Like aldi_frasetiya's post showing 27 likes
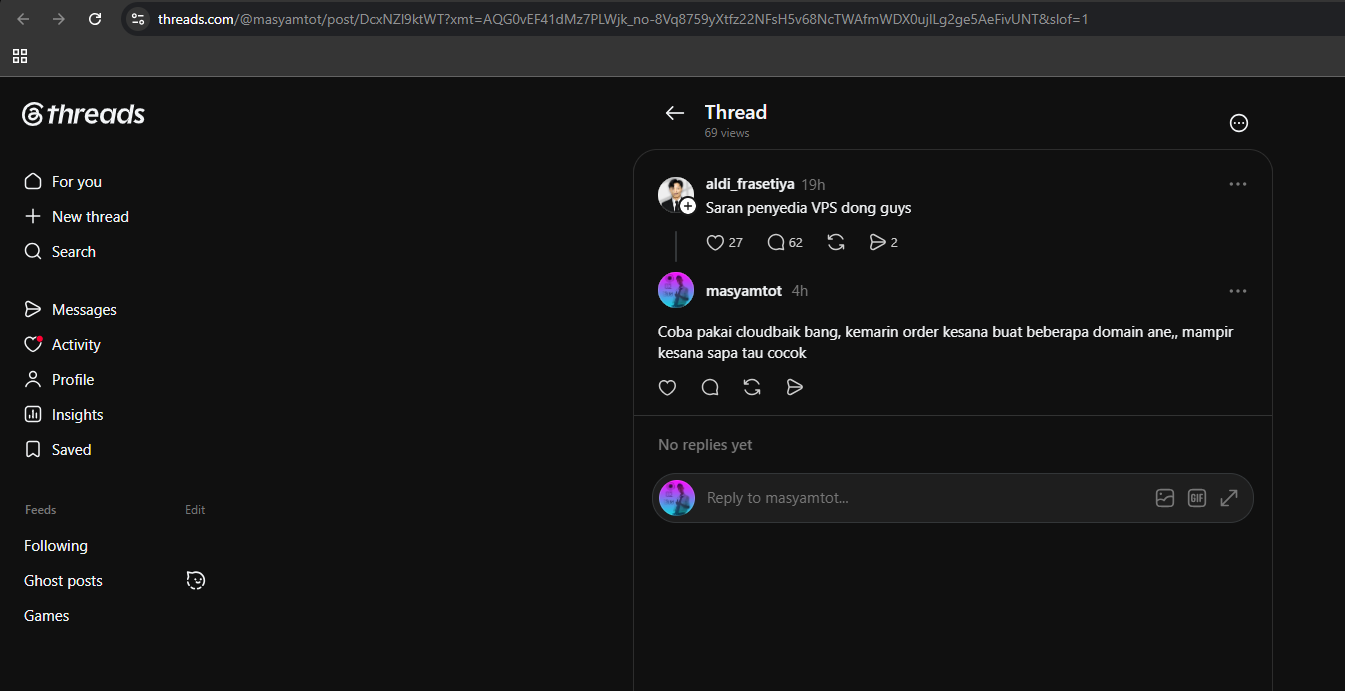Screen dimensions: 1345x691 pyautogui.click(x=724, y=242)
